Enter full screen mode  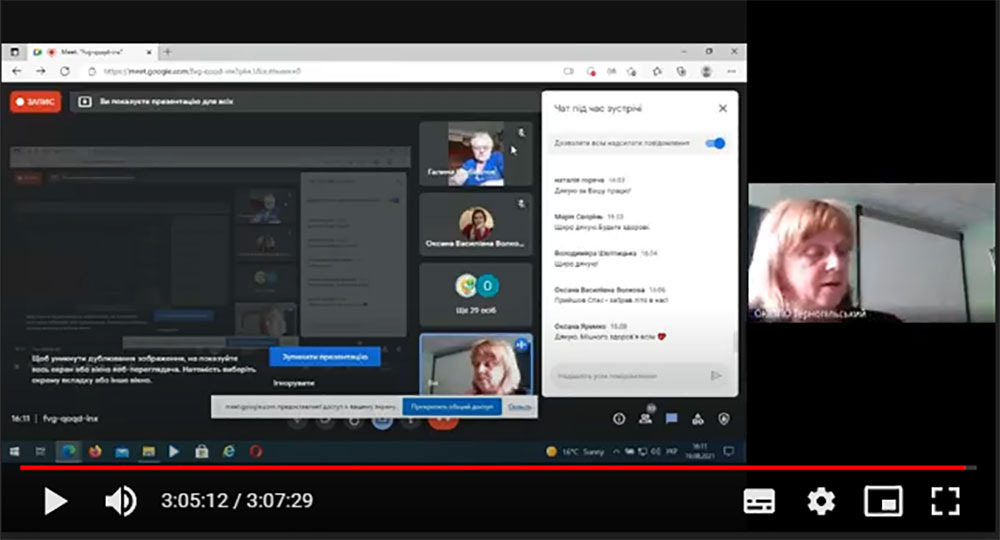tap(945, 501)
